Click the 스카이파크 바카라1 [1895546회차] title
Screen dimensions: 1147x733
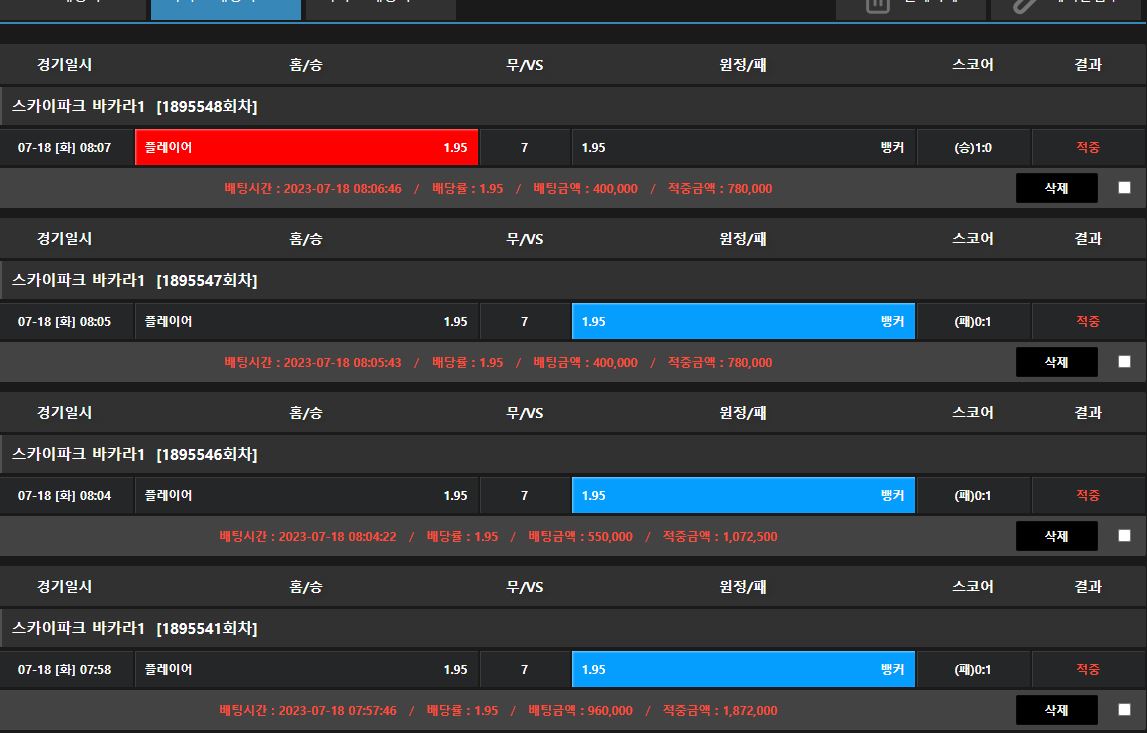[x=135, y=455]
